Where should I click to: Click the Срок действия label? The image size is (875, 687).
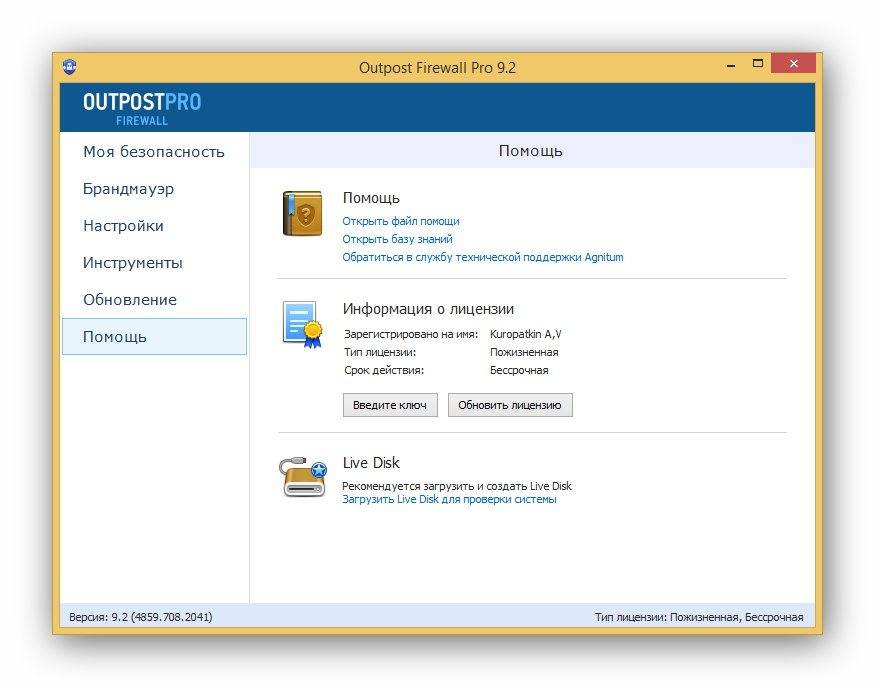[x=384, y=371]
